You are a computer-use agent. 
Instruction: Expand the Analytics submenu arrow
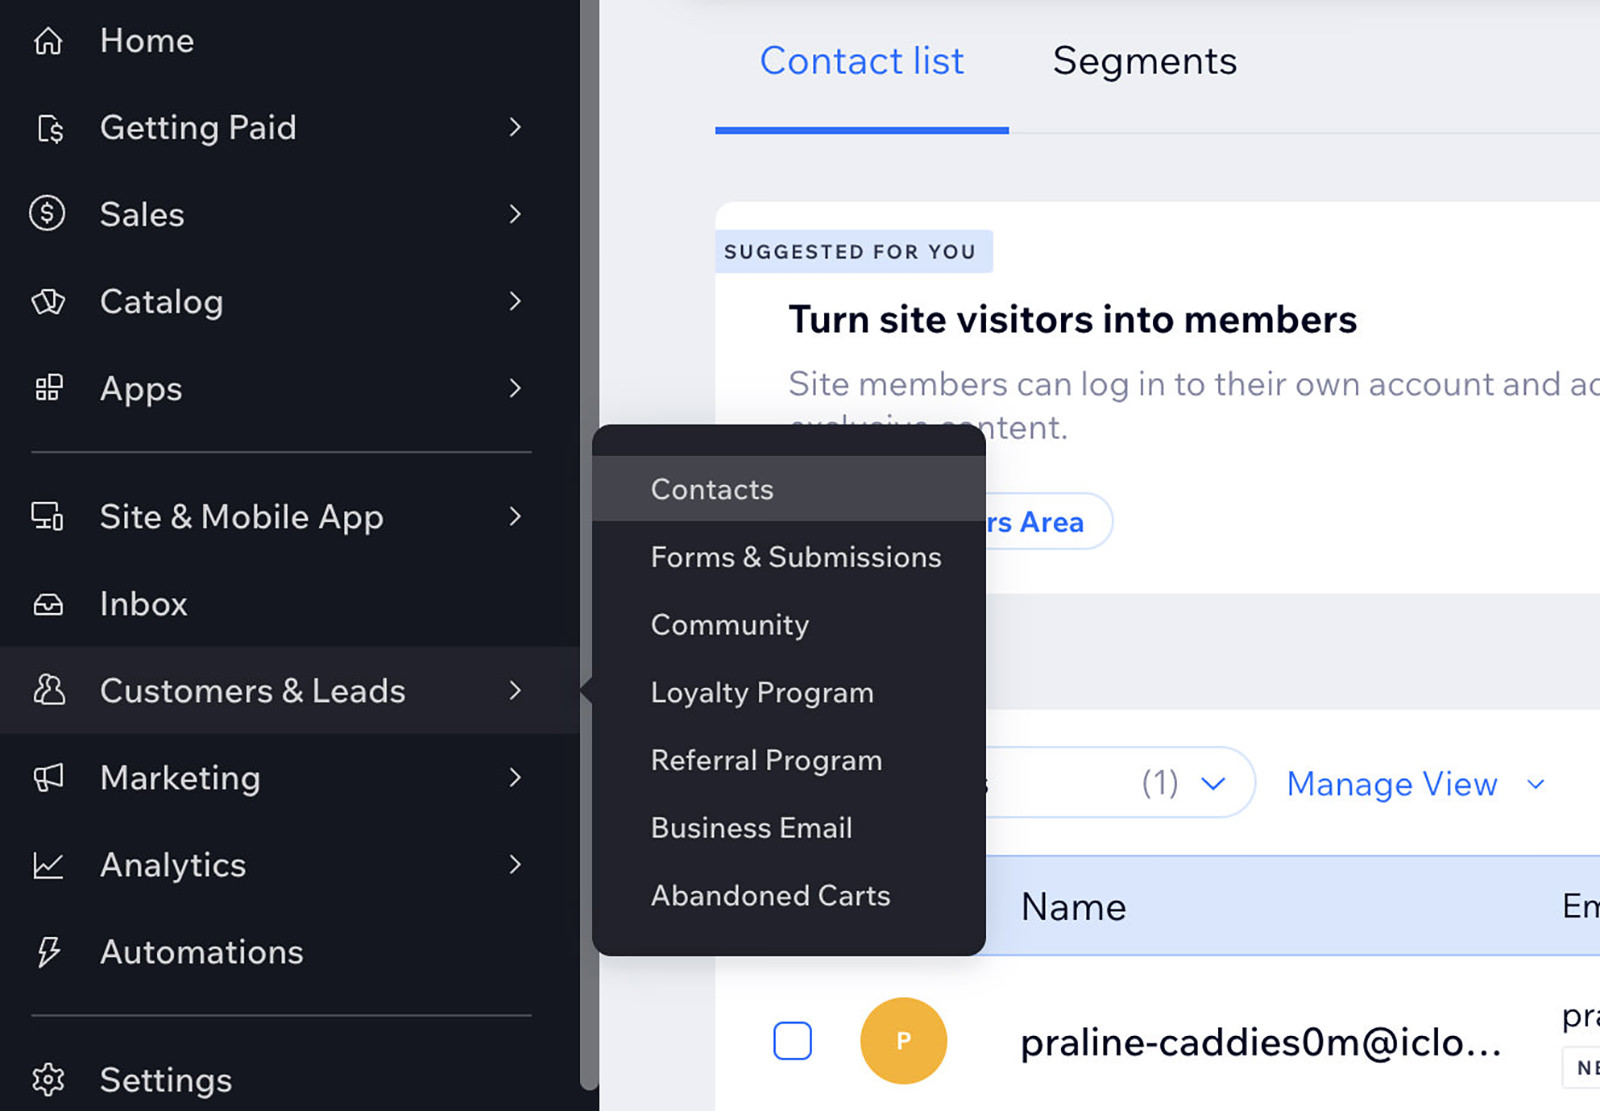coord(515,864)
